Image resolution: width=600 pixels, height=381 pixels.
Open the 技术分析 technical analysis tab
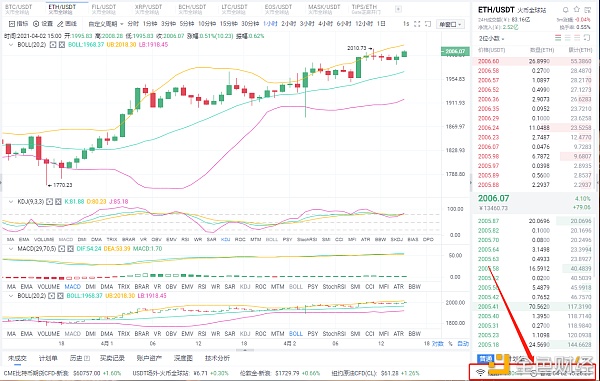click(217, 358)
